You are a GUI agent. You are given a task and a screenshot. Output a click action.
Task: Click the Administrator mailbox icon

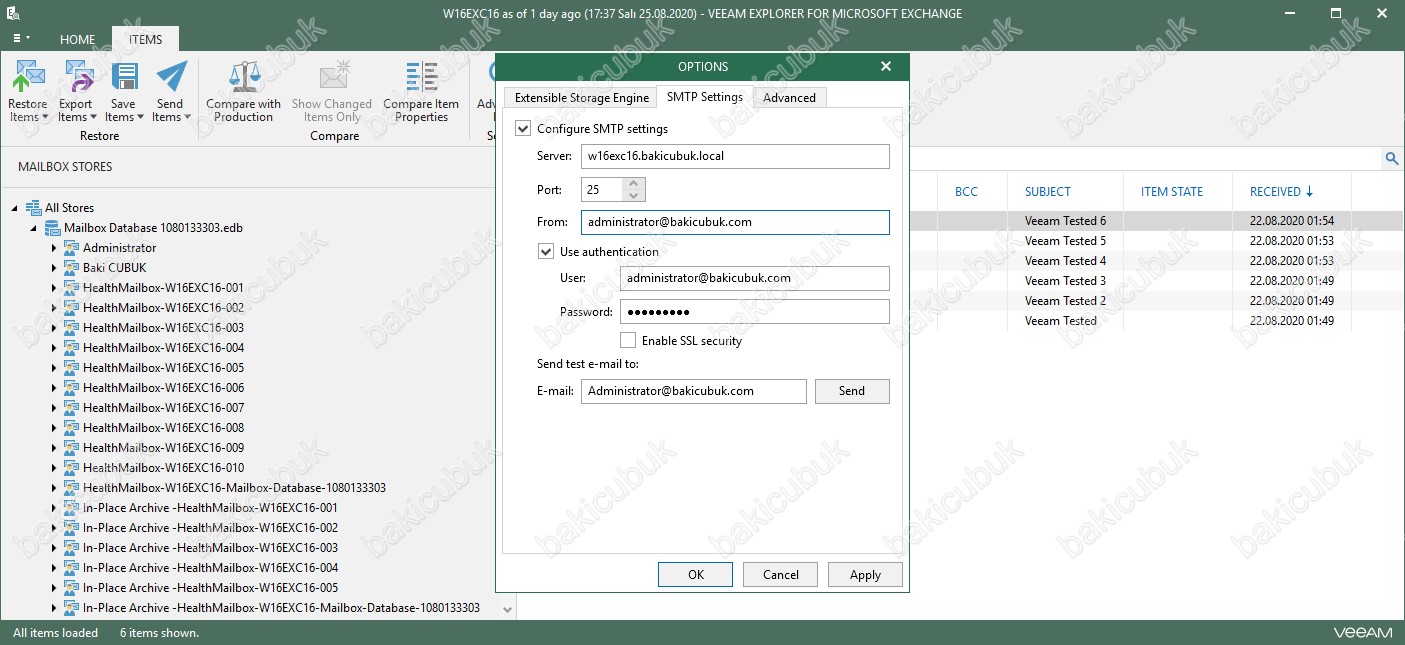click(71, 248)
